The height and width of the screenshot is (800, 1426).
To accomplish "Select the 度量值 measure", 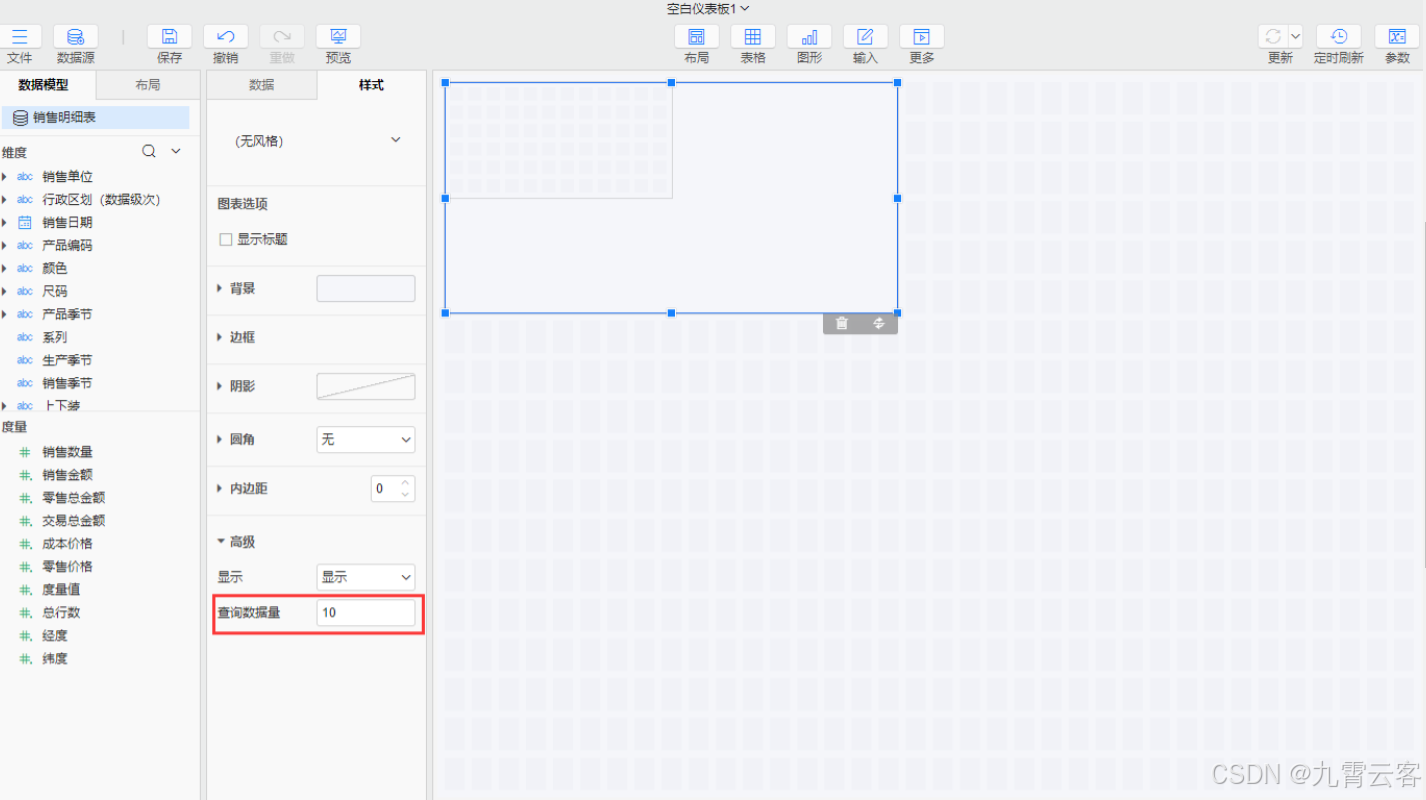I will pyautogui.click(x=61, y=590).
